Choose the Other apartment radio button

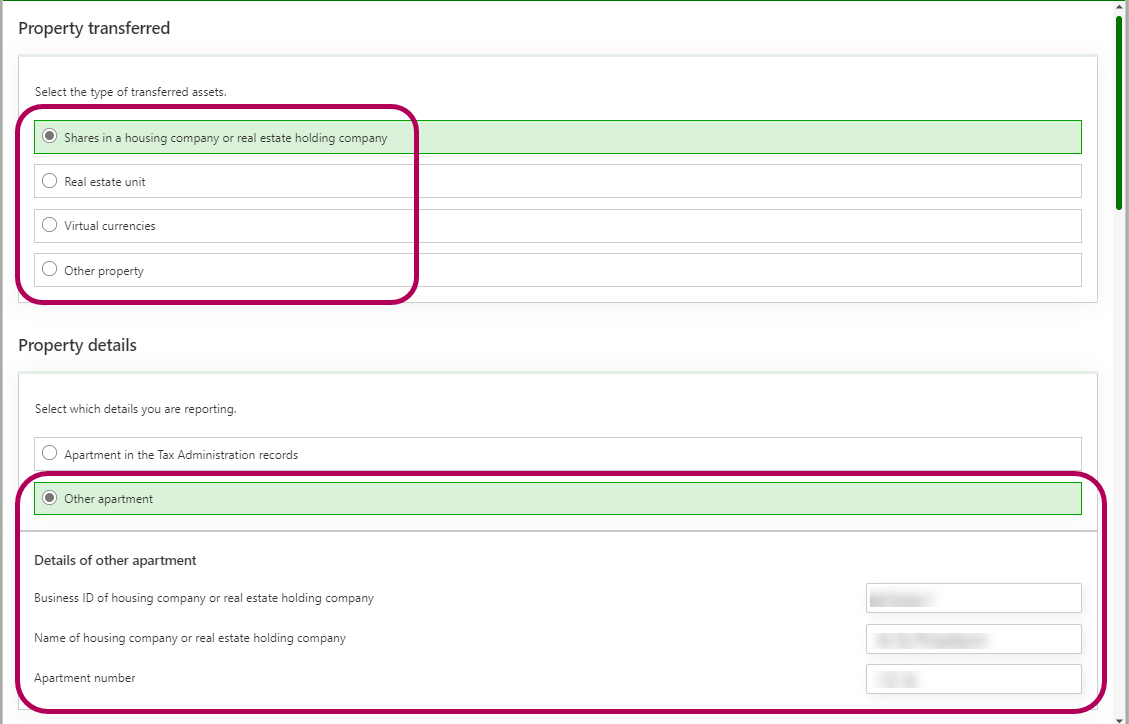pos(50,498)
